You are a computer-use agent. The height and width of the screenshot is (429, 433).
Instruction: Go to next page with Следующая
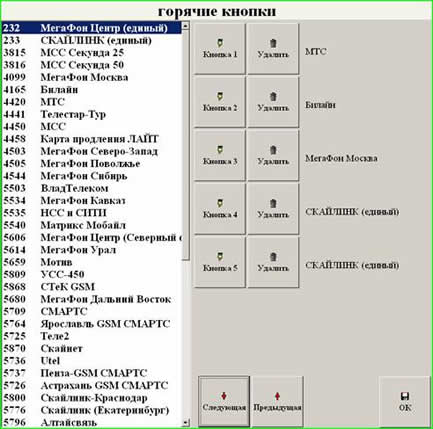[x=224, y=401]
